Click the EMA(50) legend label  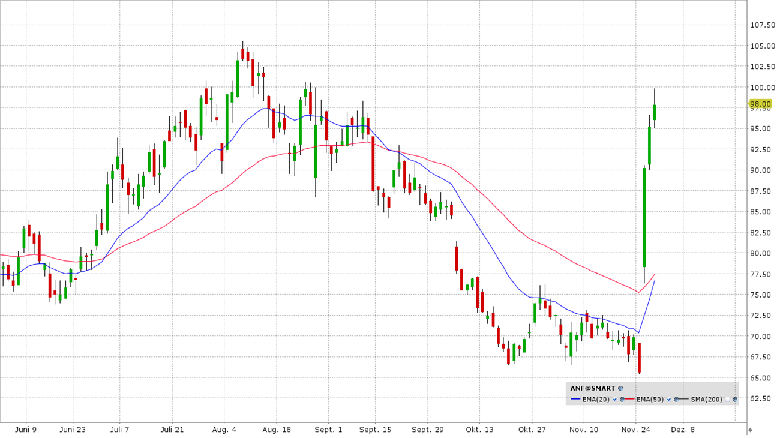point(650,399)
